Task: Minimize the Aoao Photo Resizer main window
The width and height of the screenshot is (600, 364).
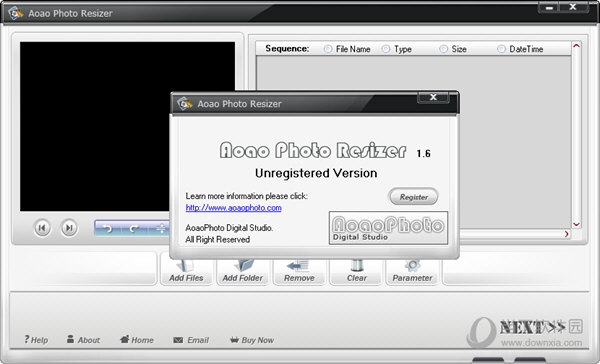Action: pos(549,7)
